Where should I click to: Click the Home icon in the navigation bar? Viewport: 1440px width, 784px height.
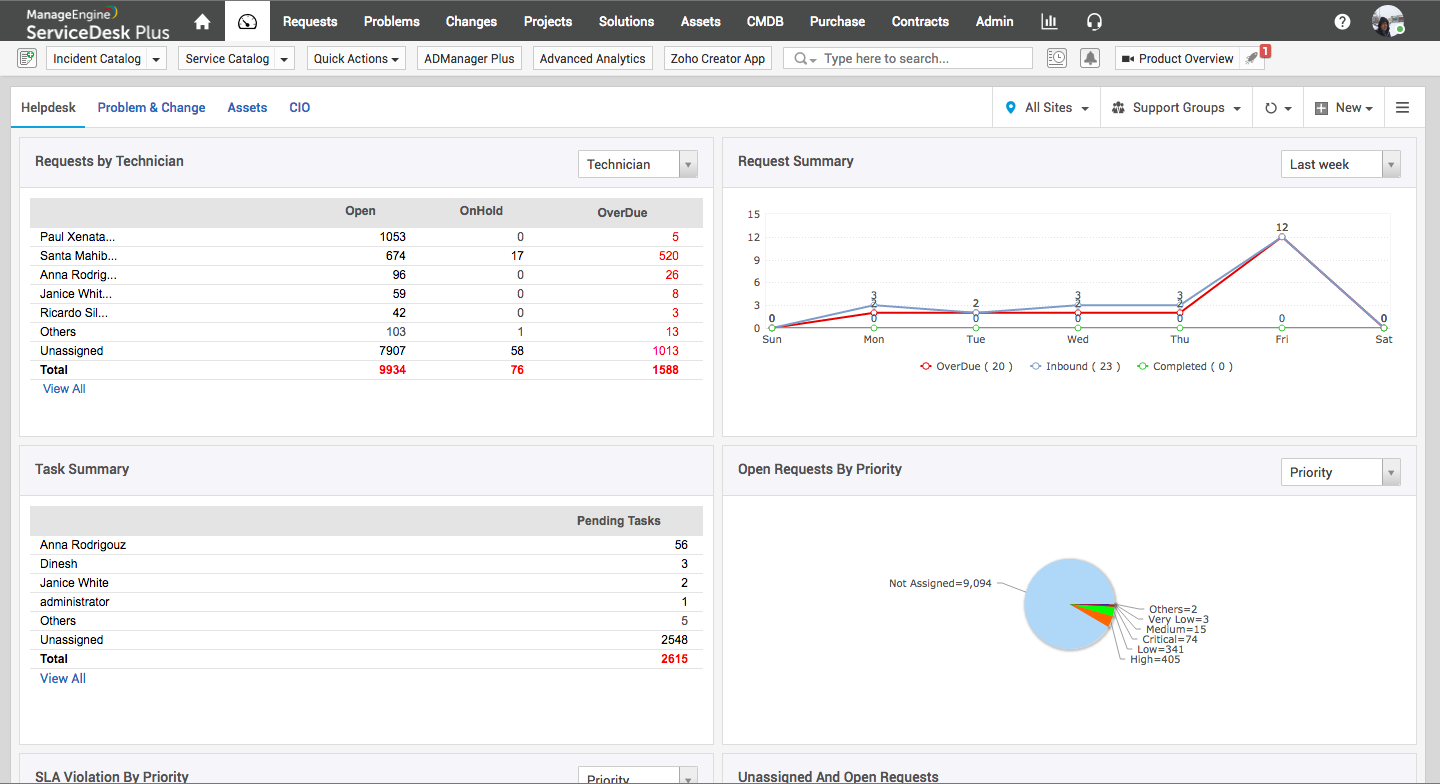tap(200, 20)
